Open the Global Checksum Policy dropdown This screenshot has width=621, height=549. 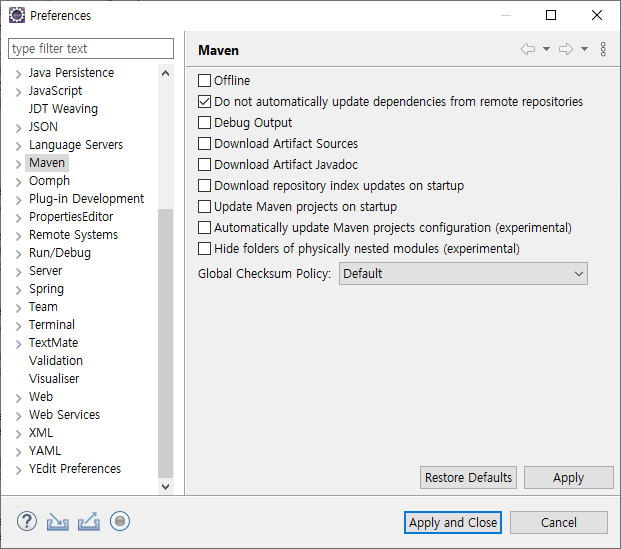click(x=463, y=274)
